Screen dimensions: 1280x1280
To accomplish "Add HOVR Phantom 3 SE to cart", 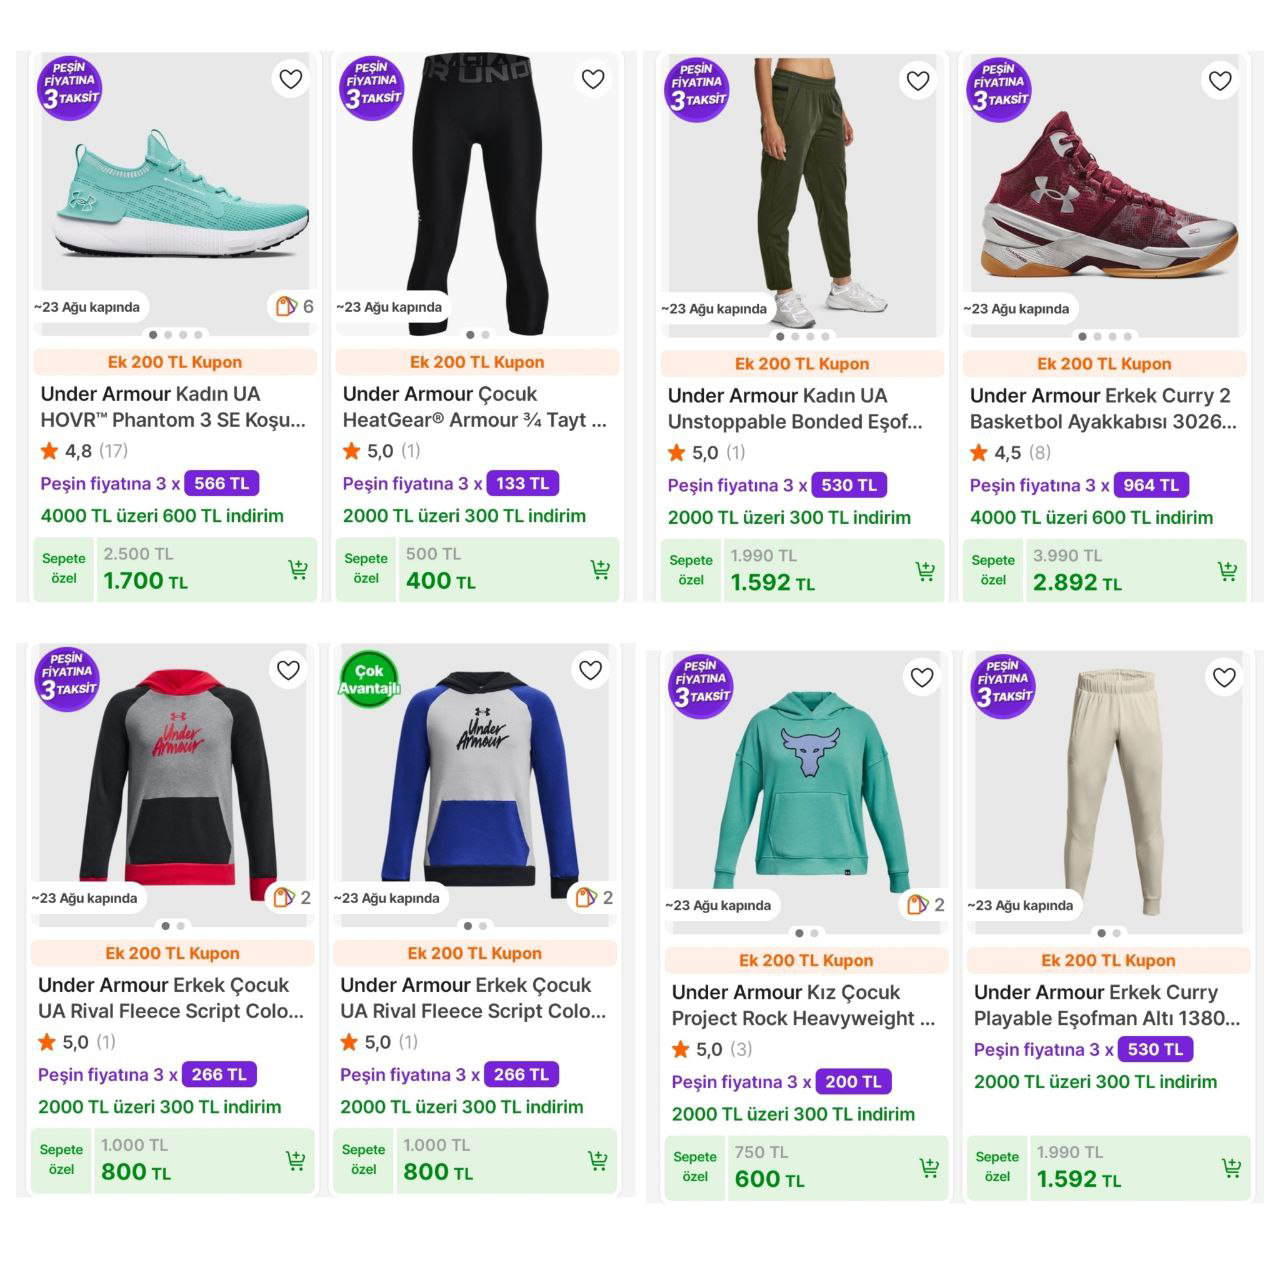I will coord(298,570).
